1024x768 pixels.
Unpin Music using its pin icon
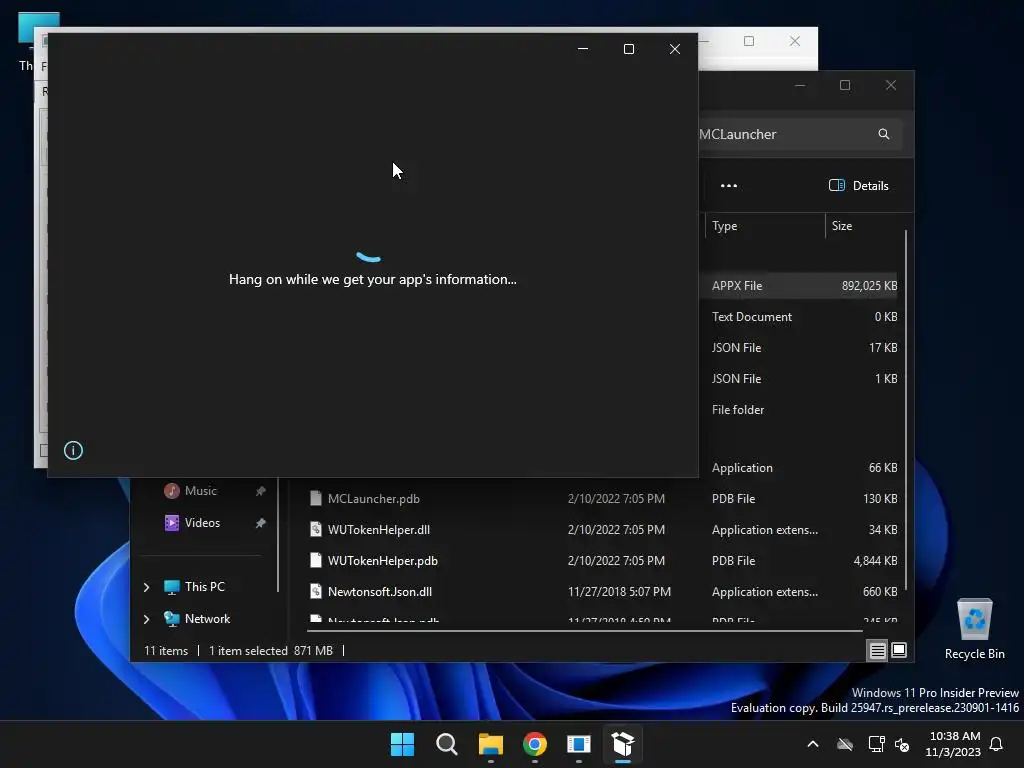pyautogui.click(x=261, y=490)
